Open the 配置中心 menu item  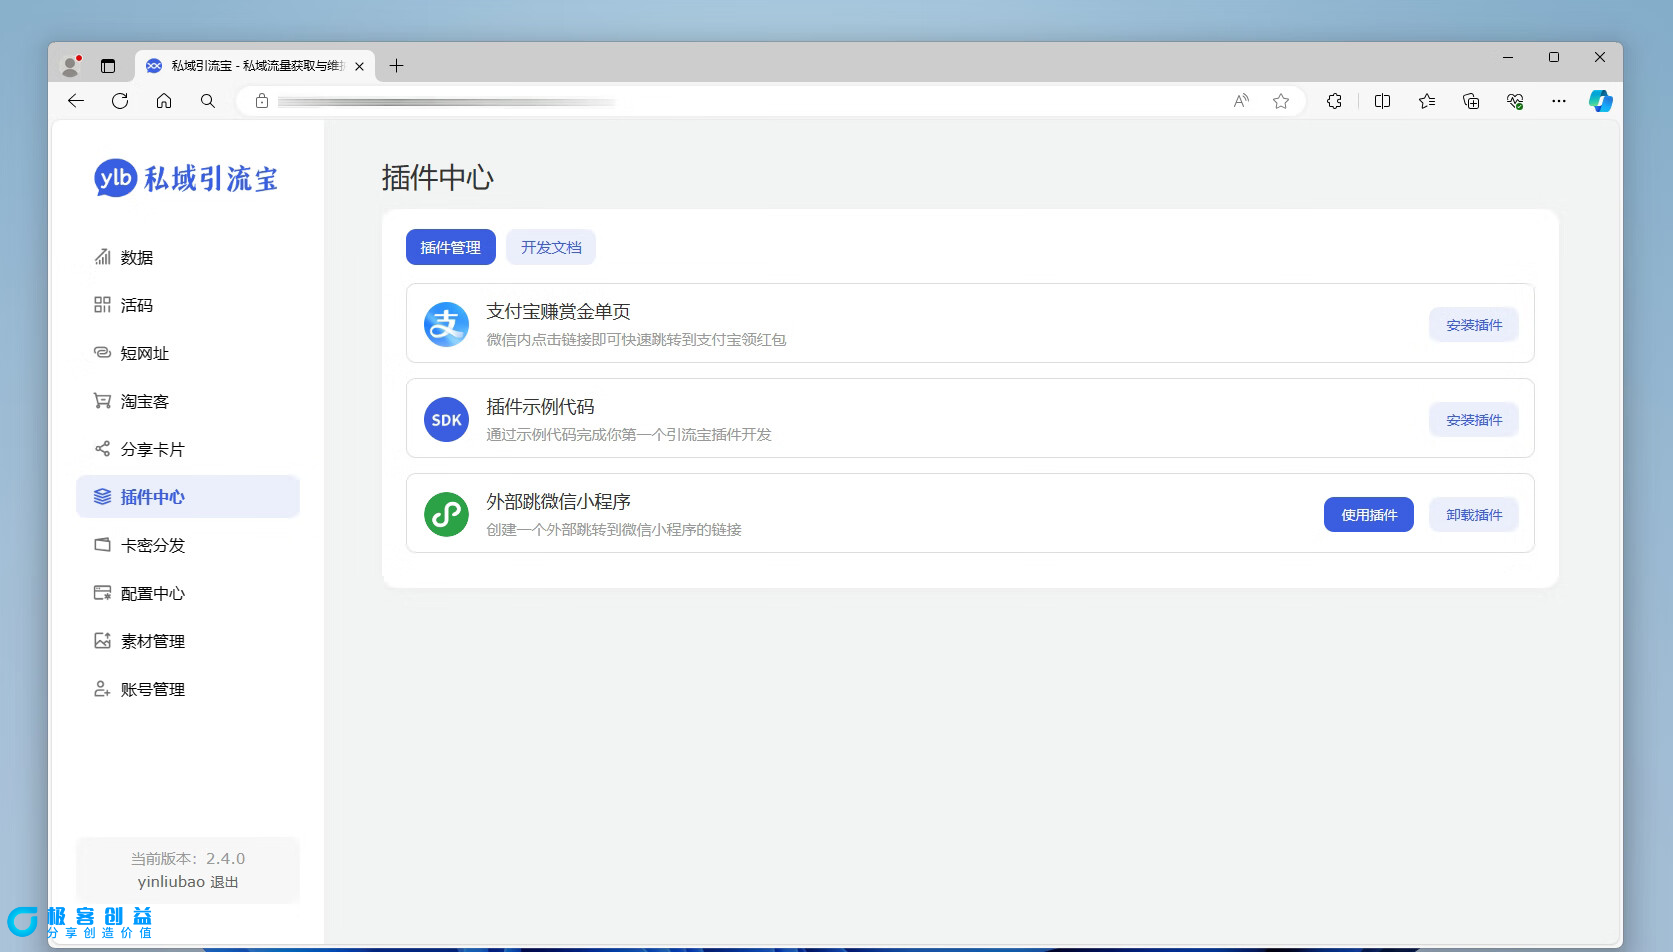tap(152, 592)
